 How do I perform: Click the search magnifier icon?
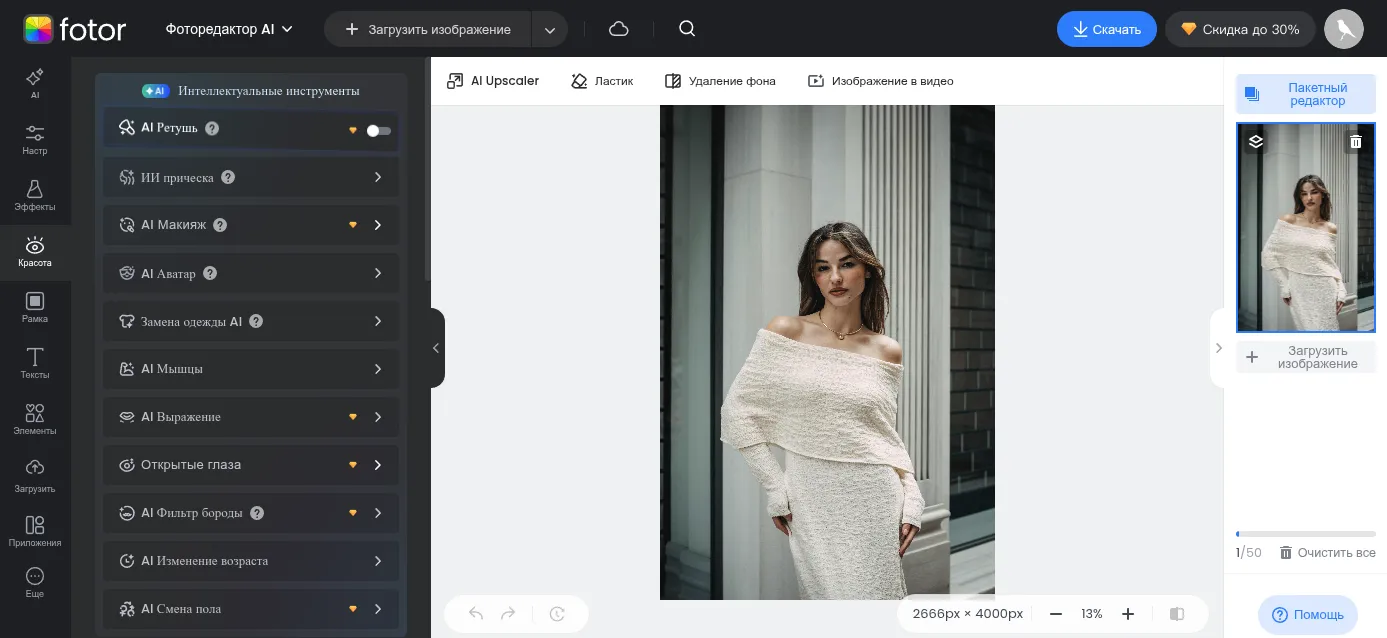click(x=687, y=29)
